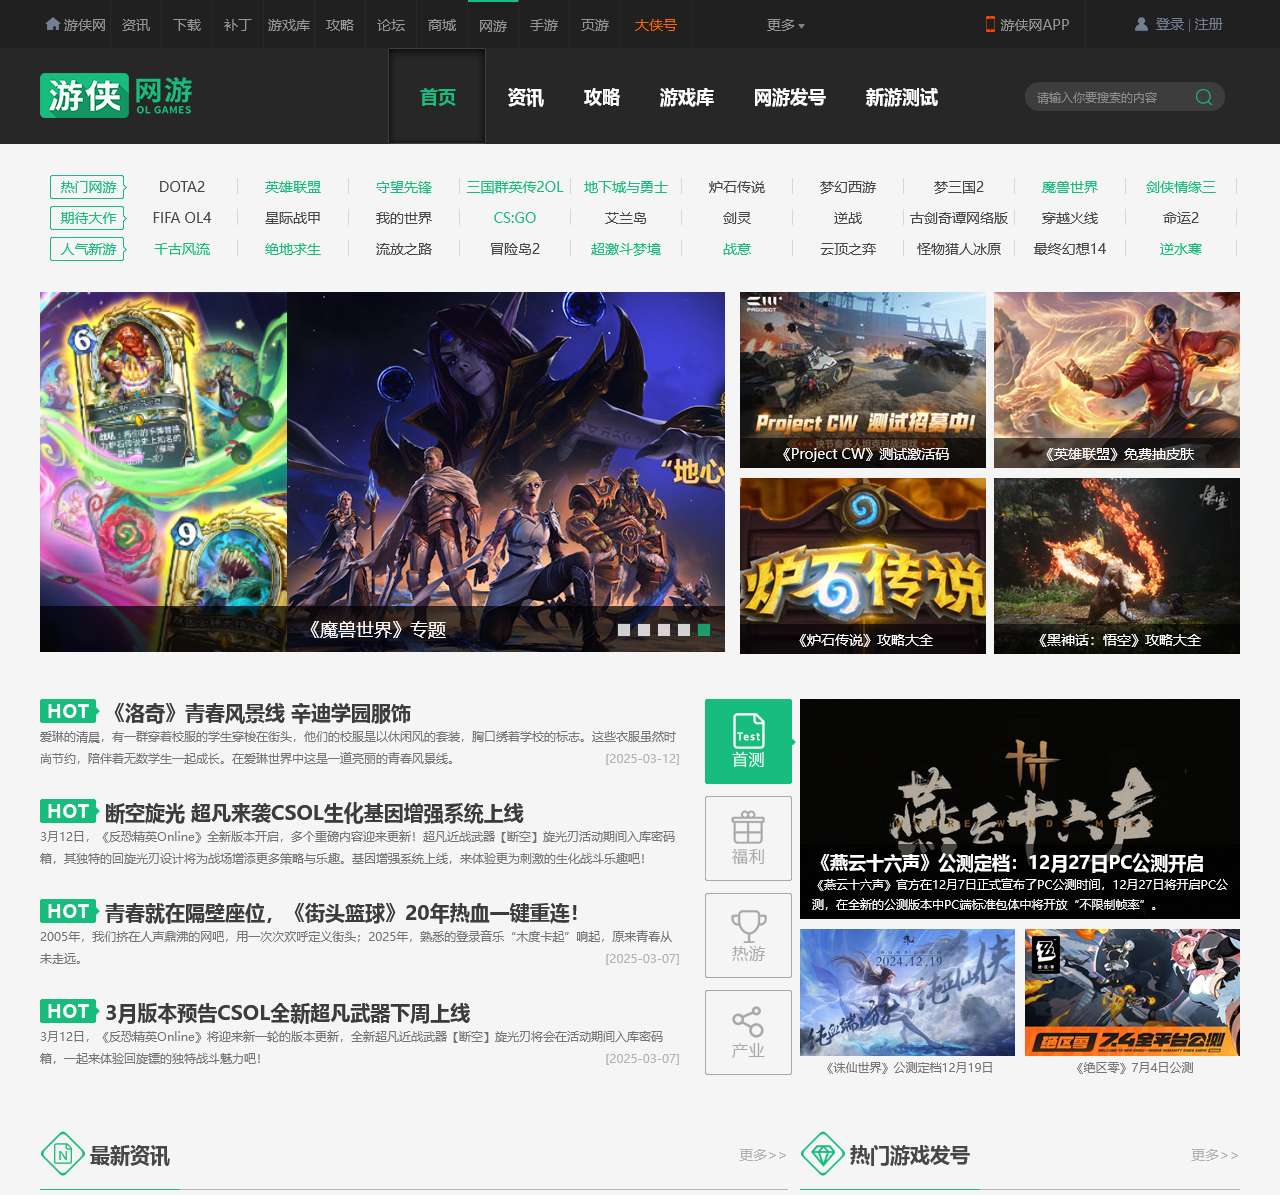
Task: Click the first HOT badge beside 《洛奇》
Action: [69, 711]
